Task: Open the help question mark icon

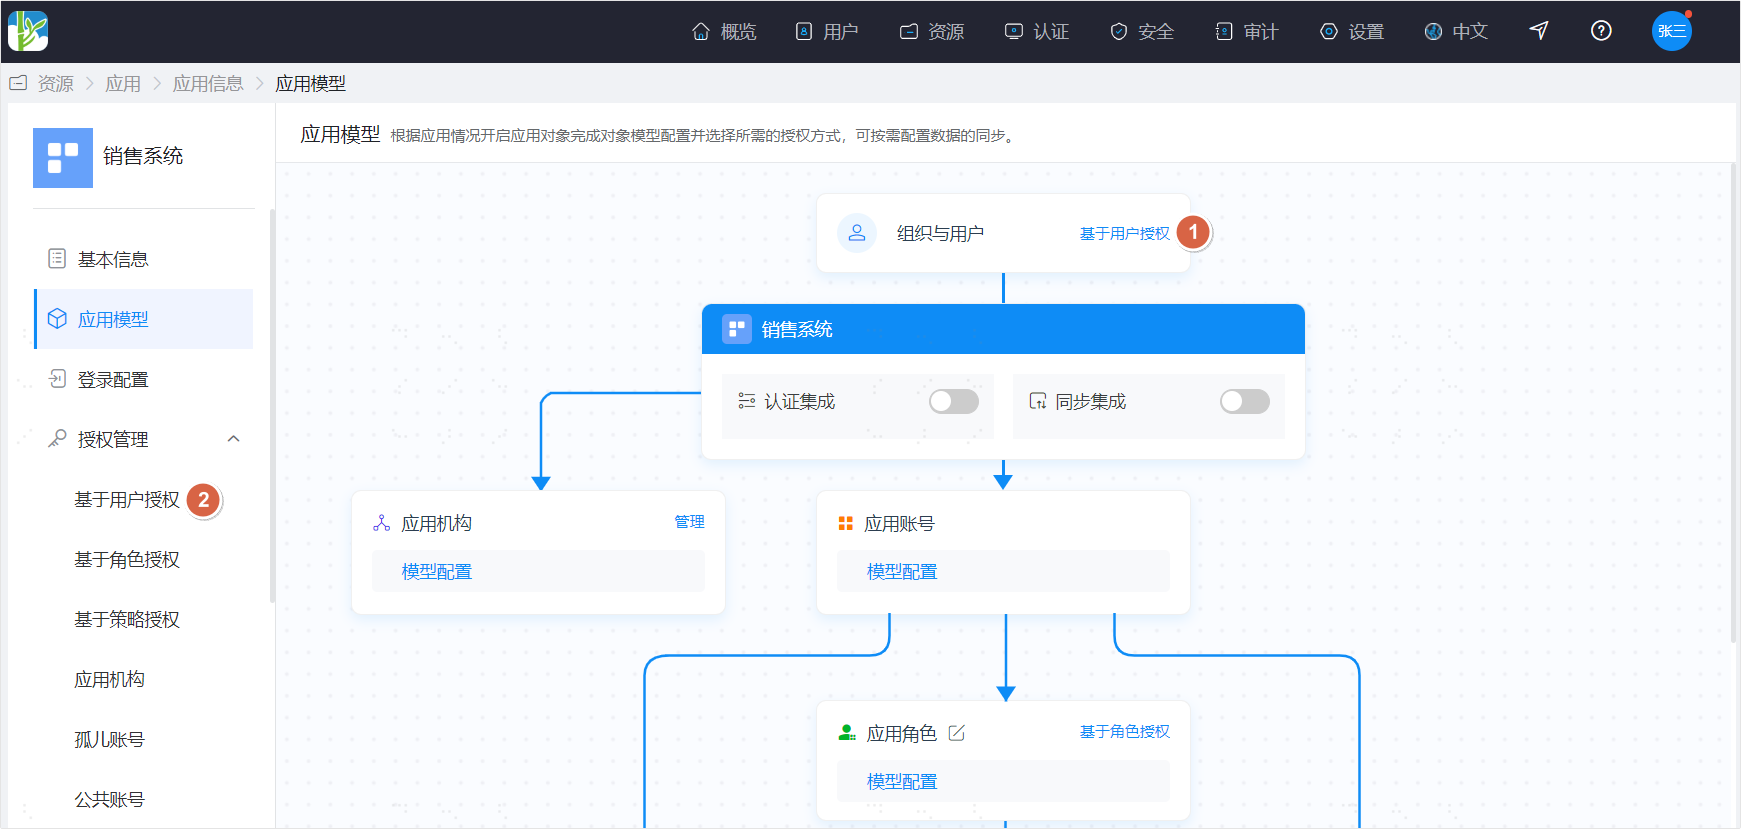Action: click(1601, 31)
